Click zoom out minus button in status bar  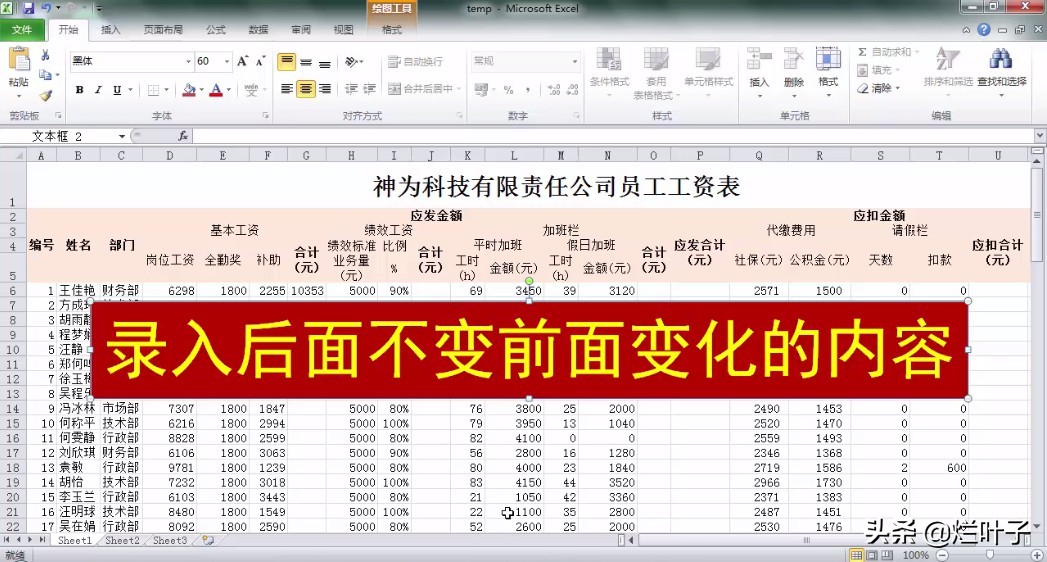pos(942,555)
